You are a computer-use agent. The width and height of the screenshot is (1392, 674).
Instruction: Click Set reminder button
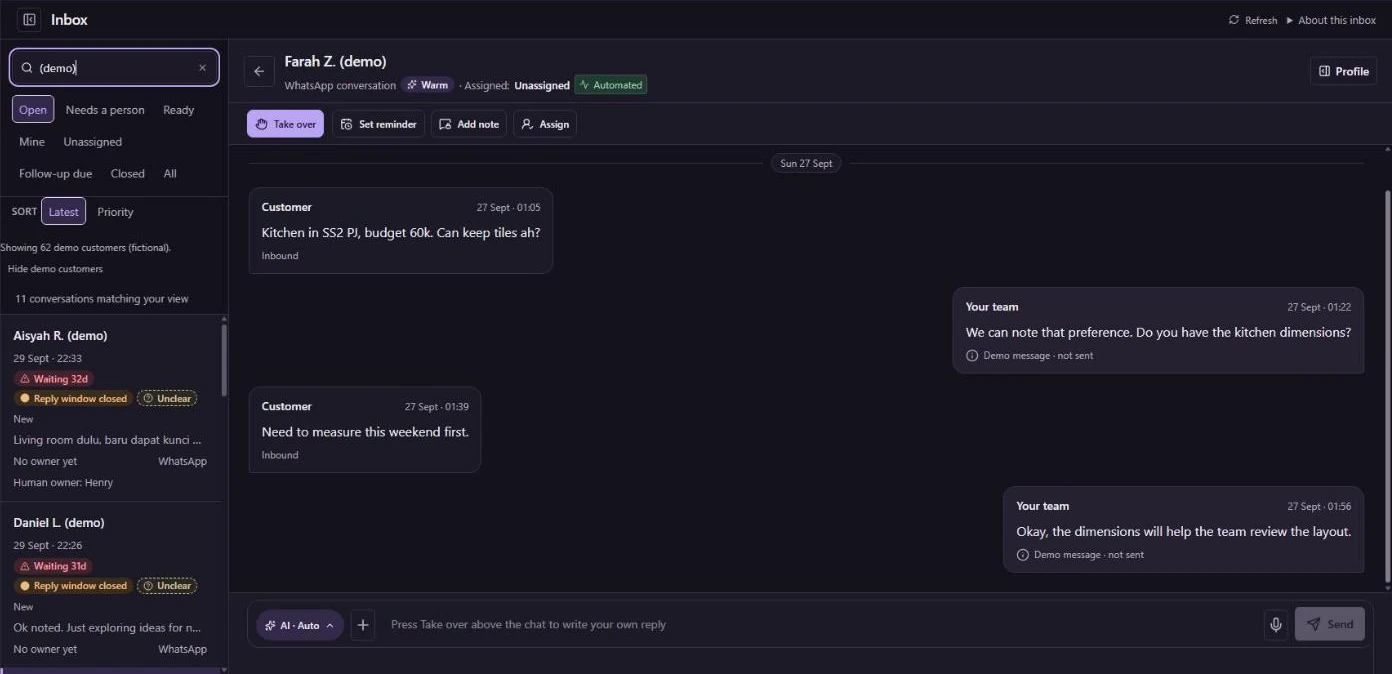pos(378,124)
